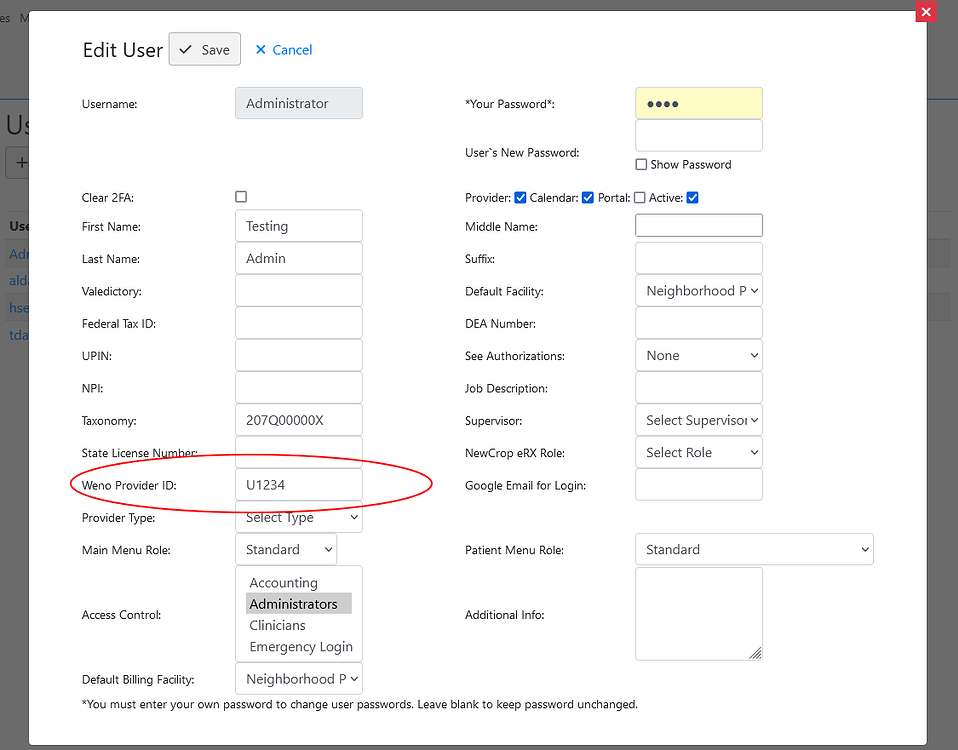Uncheck the Active checkbox
Viewport: 958px width, 750px height.
point(692,197)
